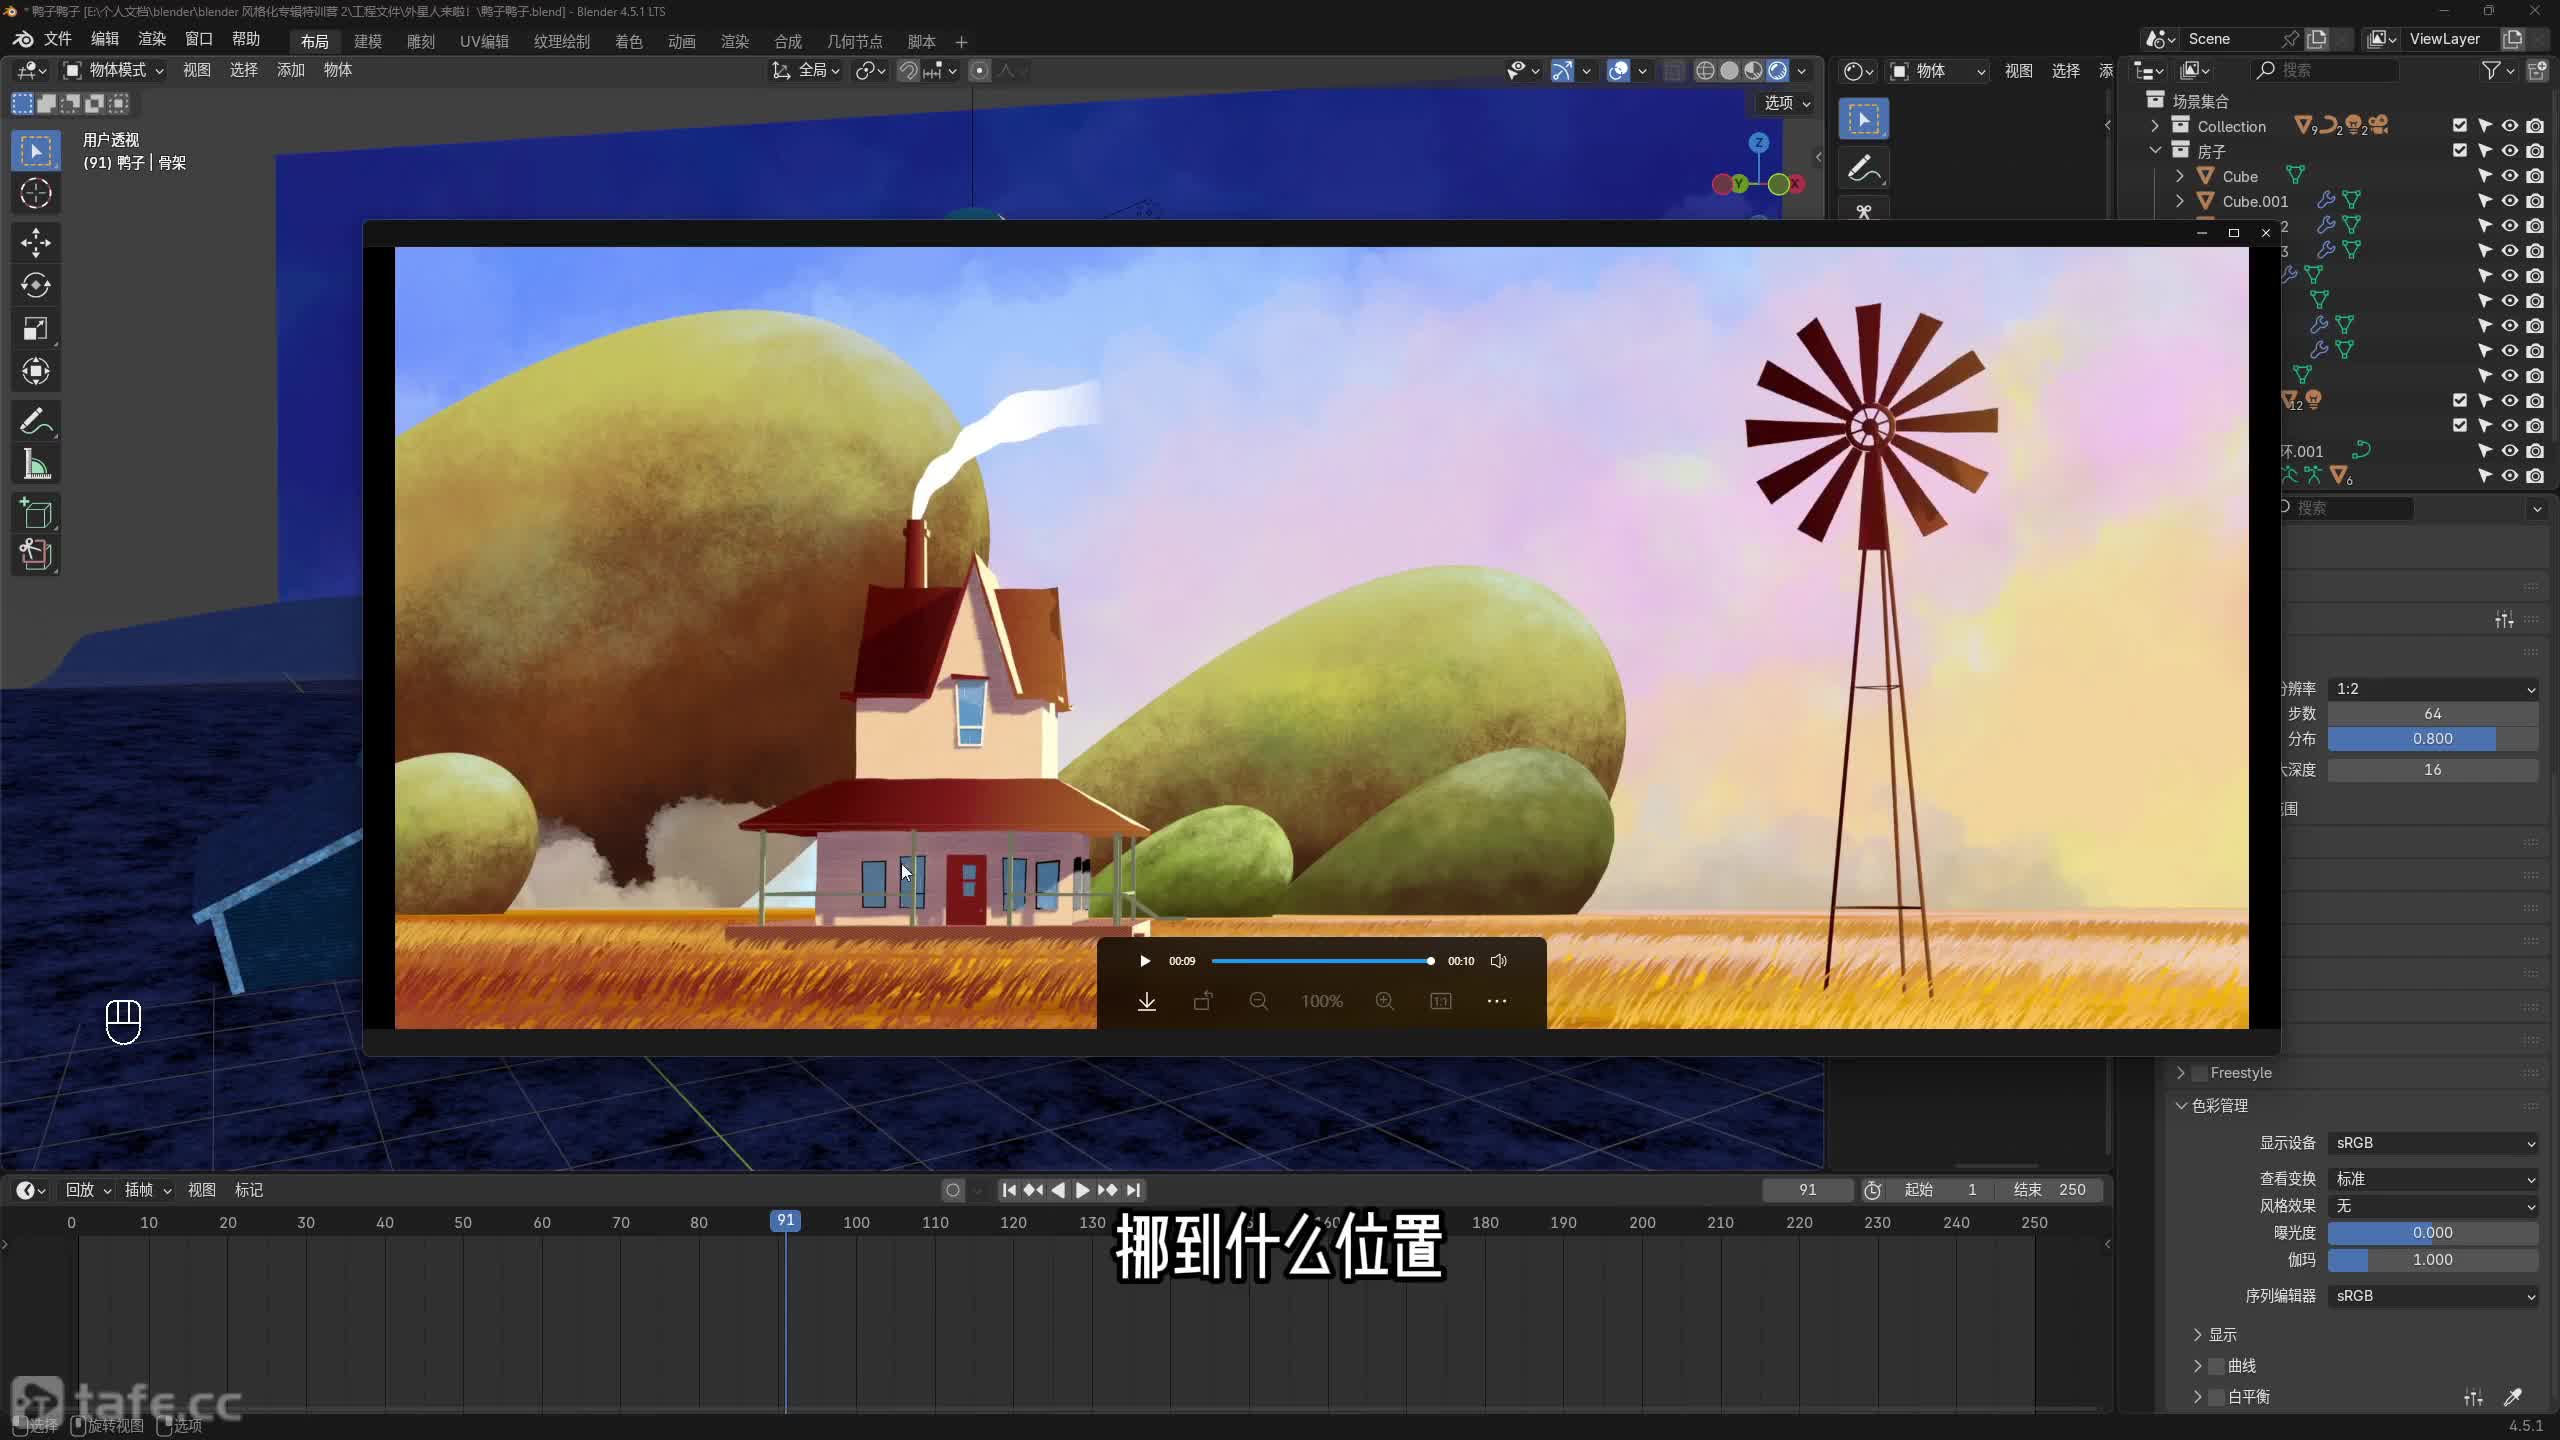Open the 物体模式 mode dropdown

coord(113,70)
